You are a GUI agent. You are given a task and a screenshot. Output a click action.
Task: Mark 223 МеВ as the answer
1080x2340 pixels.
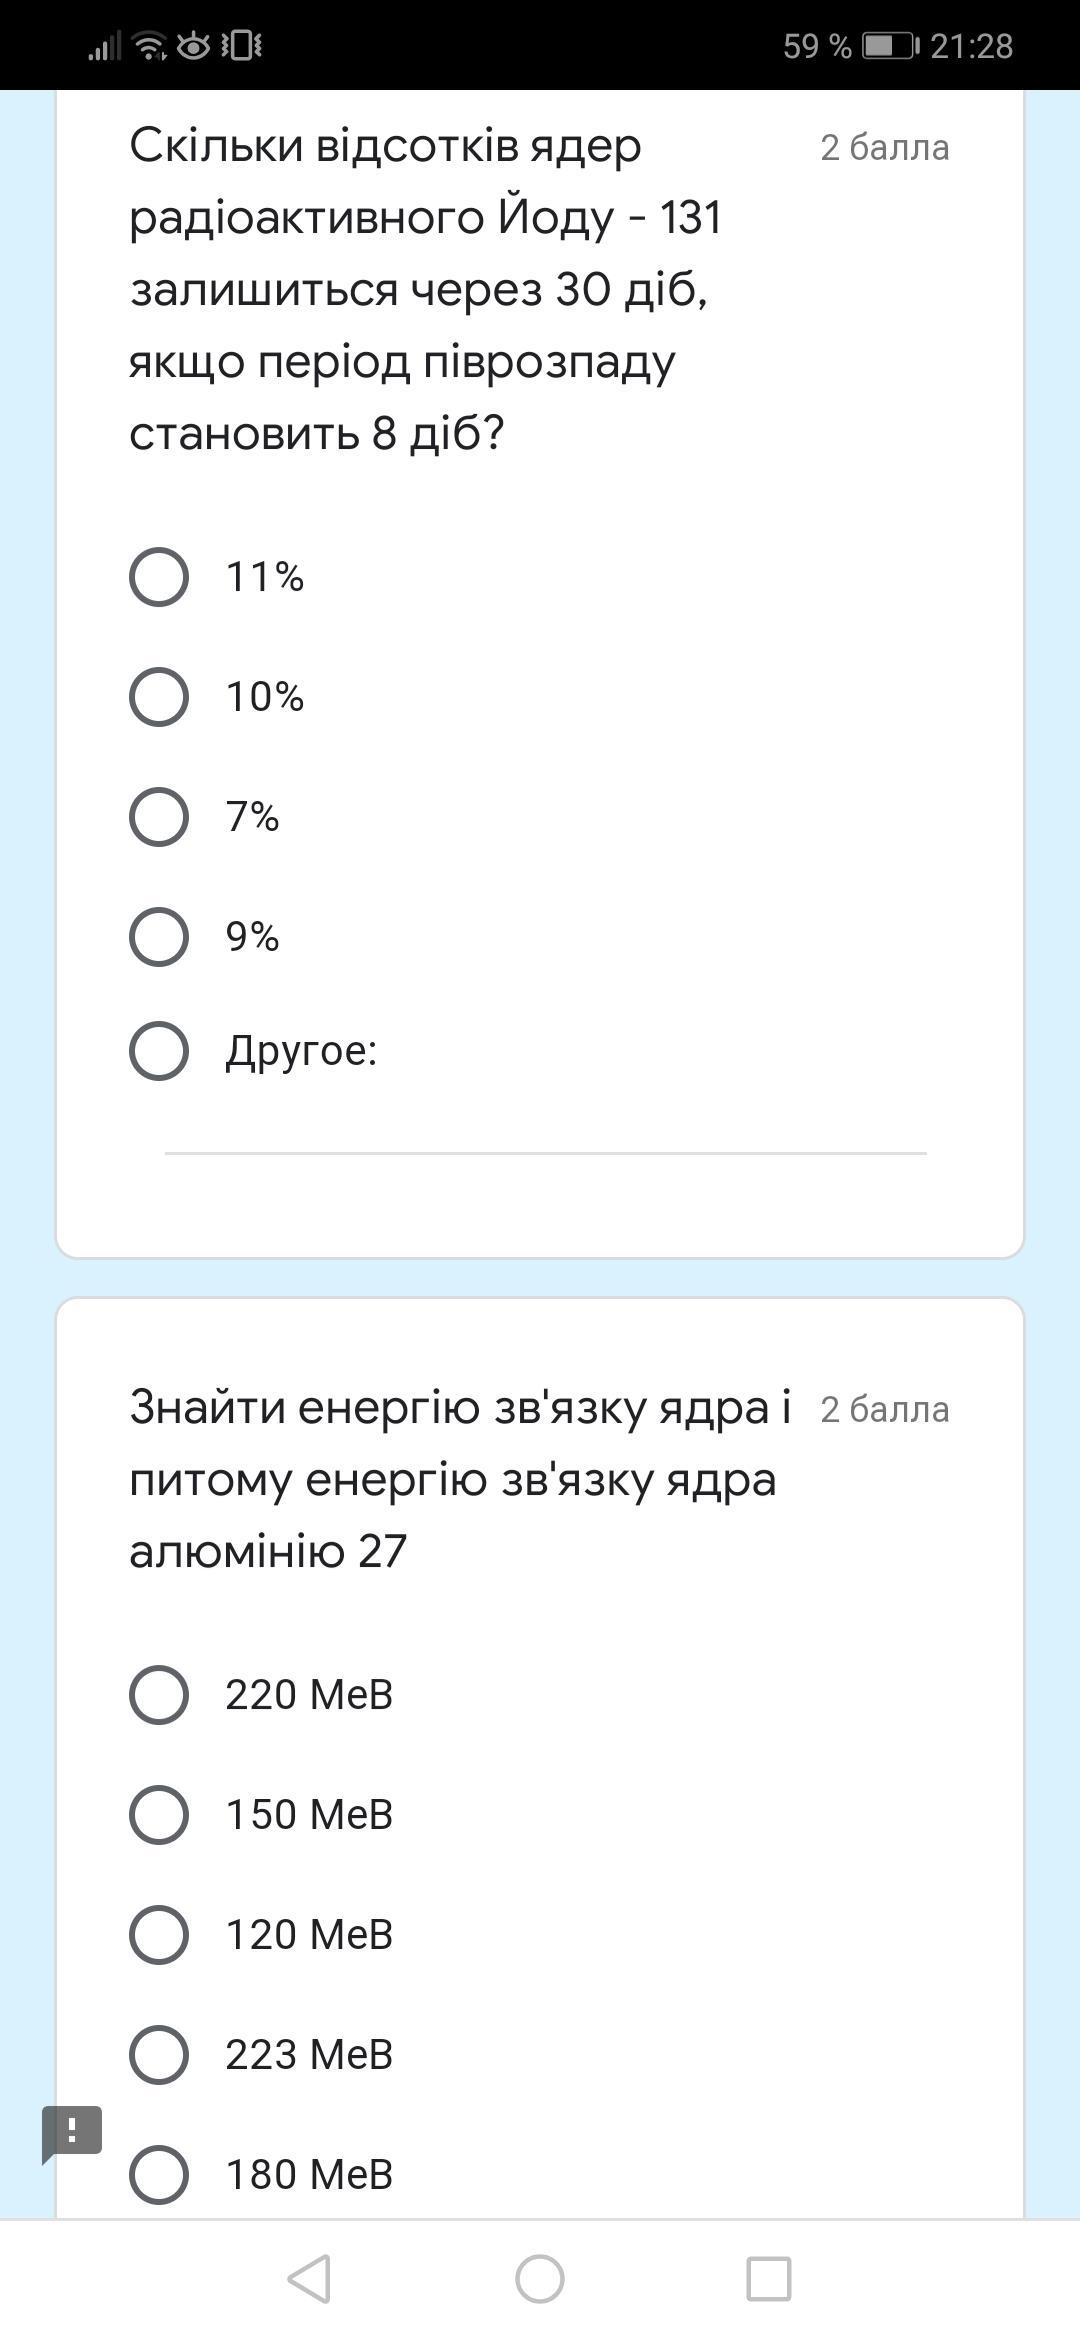(x=159, y=2055)
